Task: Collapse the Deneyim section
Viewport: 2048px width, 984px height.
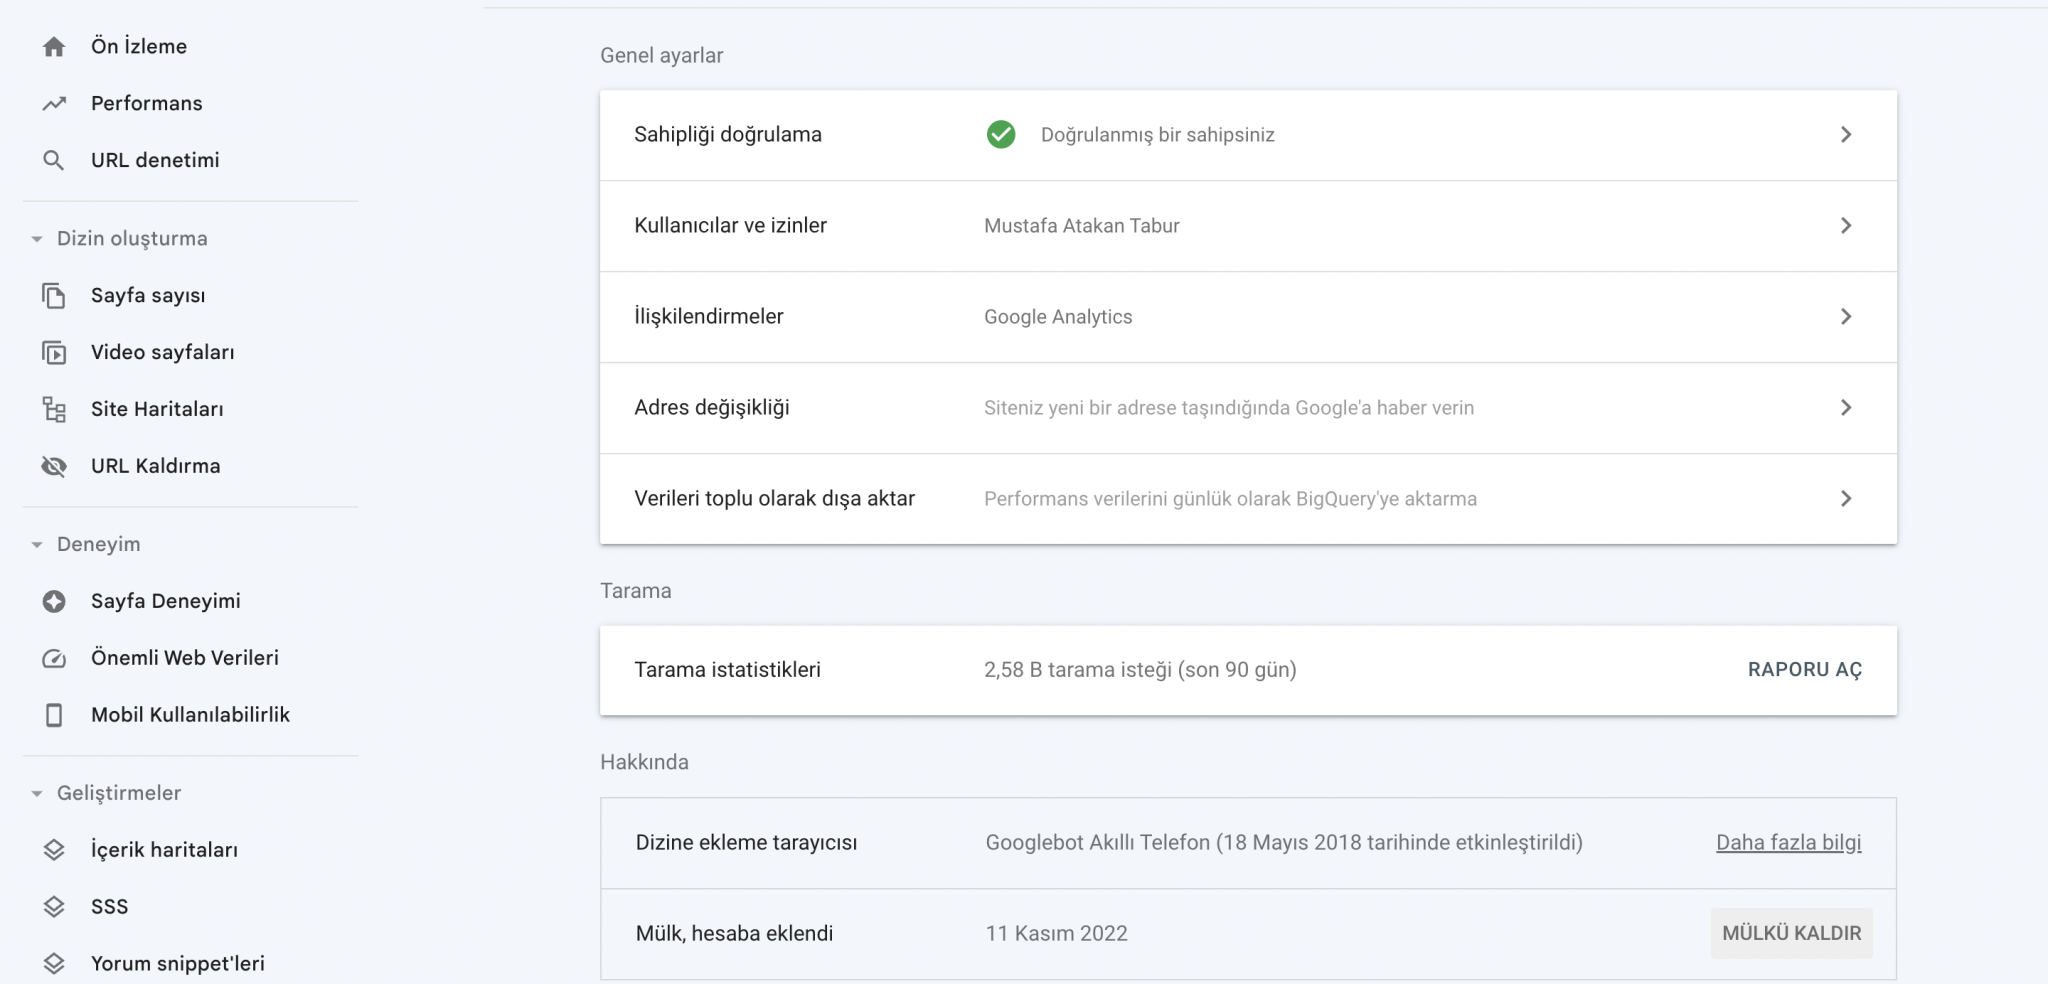Action: [x=36, y=543]
